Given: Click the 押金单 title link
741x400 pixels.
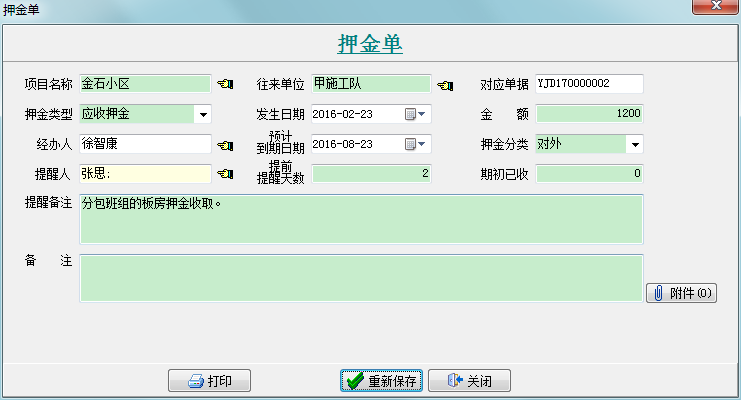Looking at the screenshot, I should tap(370, 44).
